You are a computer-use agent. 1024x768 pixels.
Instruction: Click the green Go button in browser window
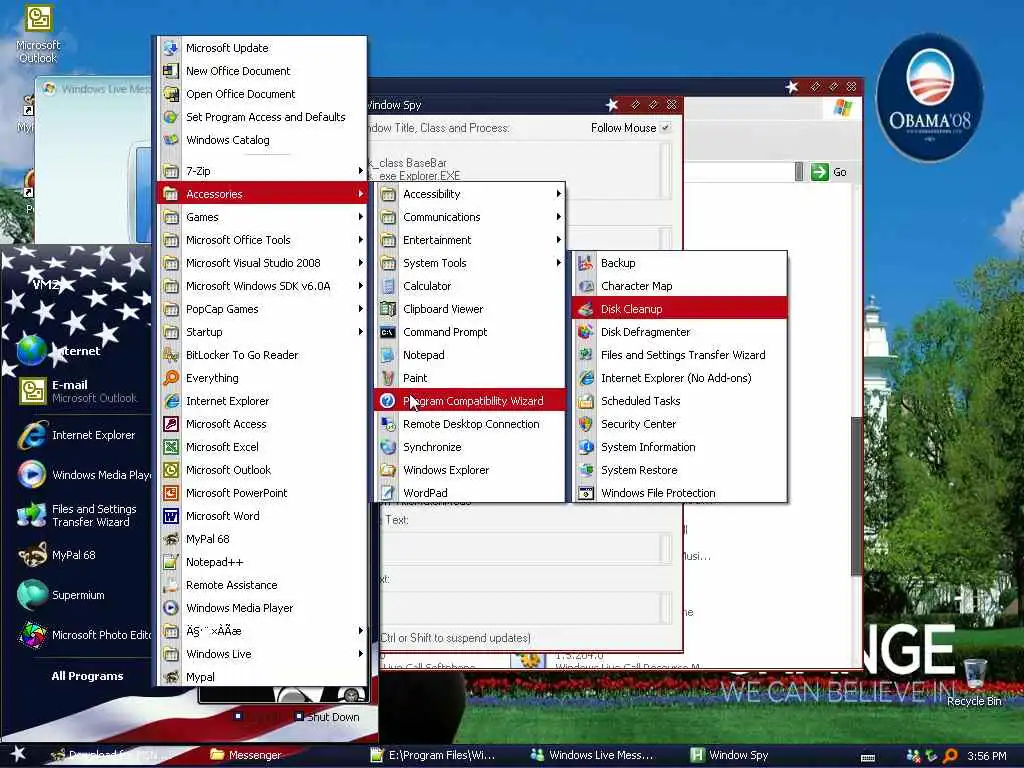coord(828,172)
